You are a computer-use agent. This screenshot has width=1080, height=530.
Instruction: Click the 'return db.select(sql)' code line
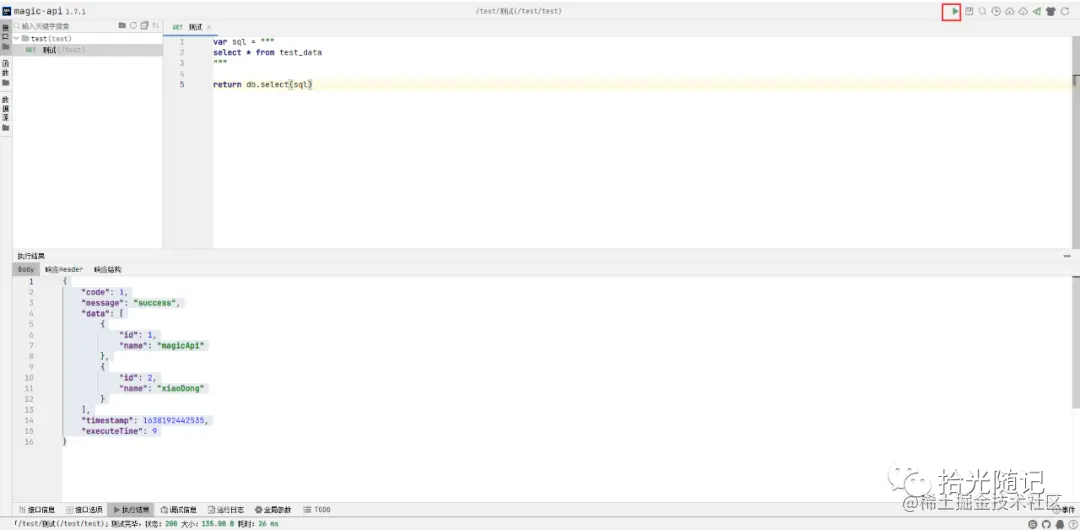(263, 84)
